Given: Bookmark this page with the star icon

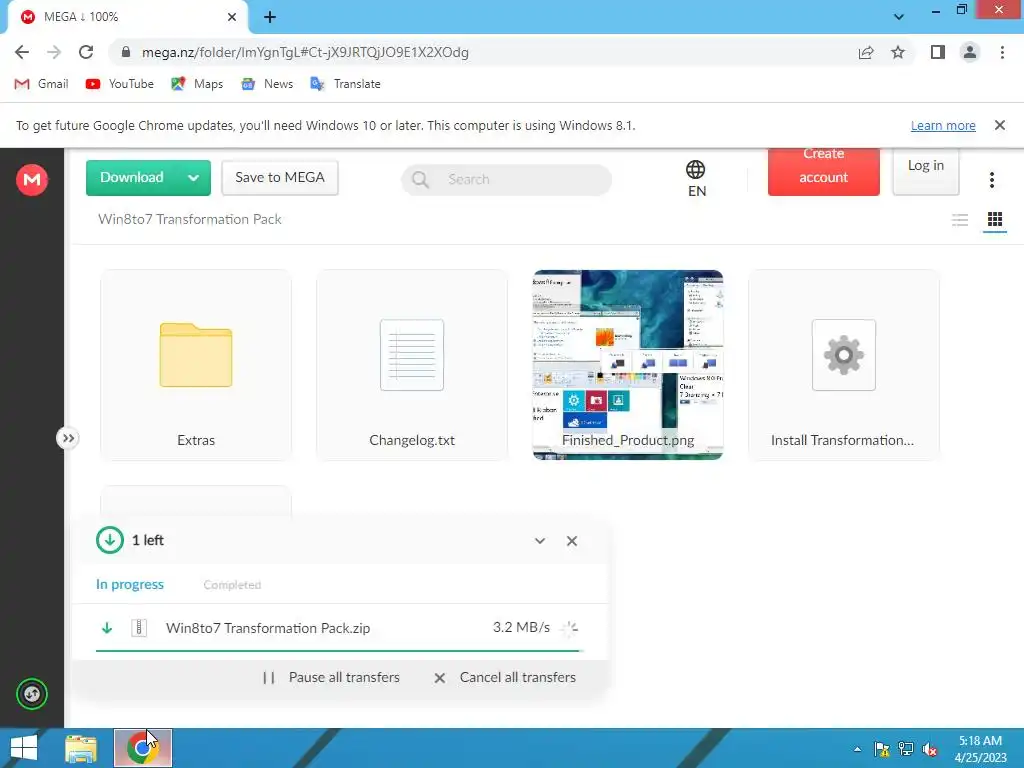Looking at the screenshot, I should [898, 52].
